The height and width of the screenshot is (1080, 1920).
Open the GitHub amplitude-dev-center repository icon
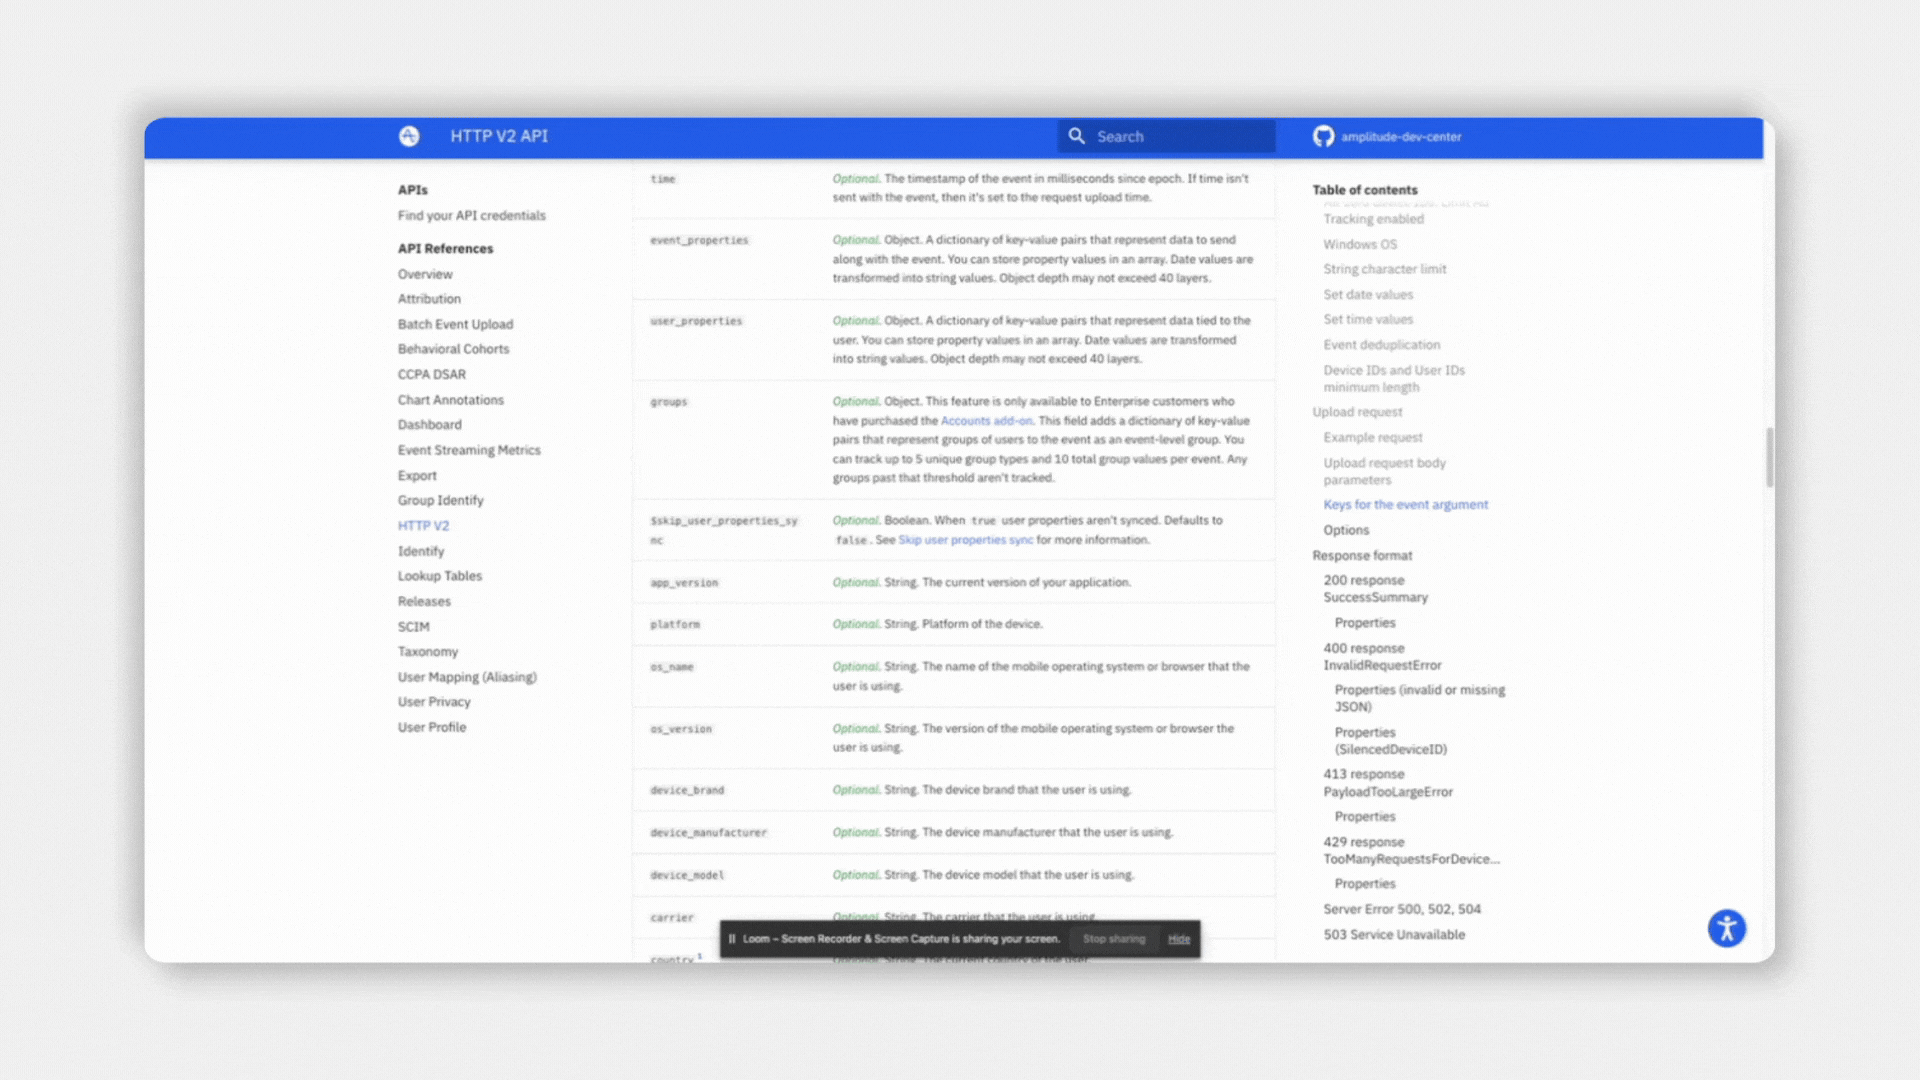tap(1323, 136)
